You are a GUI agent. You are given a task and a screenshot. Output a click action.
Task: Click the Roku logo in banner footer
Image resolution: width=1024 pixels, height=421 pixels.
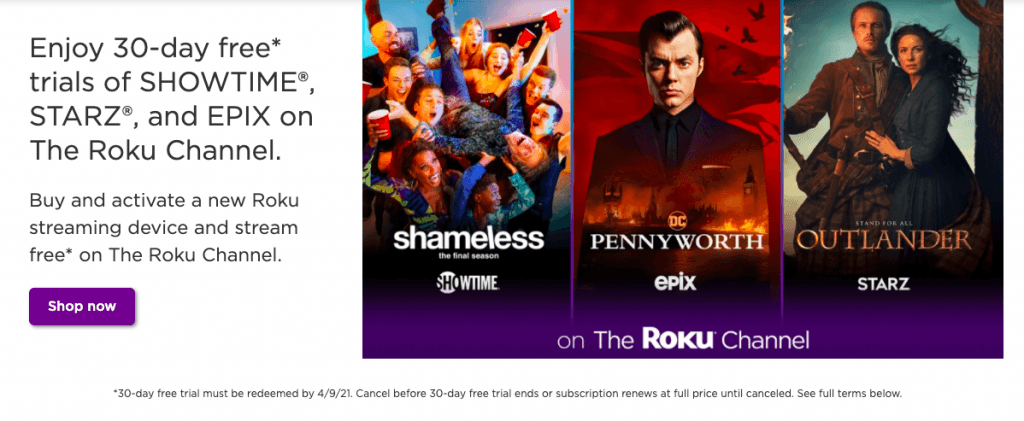679,339
